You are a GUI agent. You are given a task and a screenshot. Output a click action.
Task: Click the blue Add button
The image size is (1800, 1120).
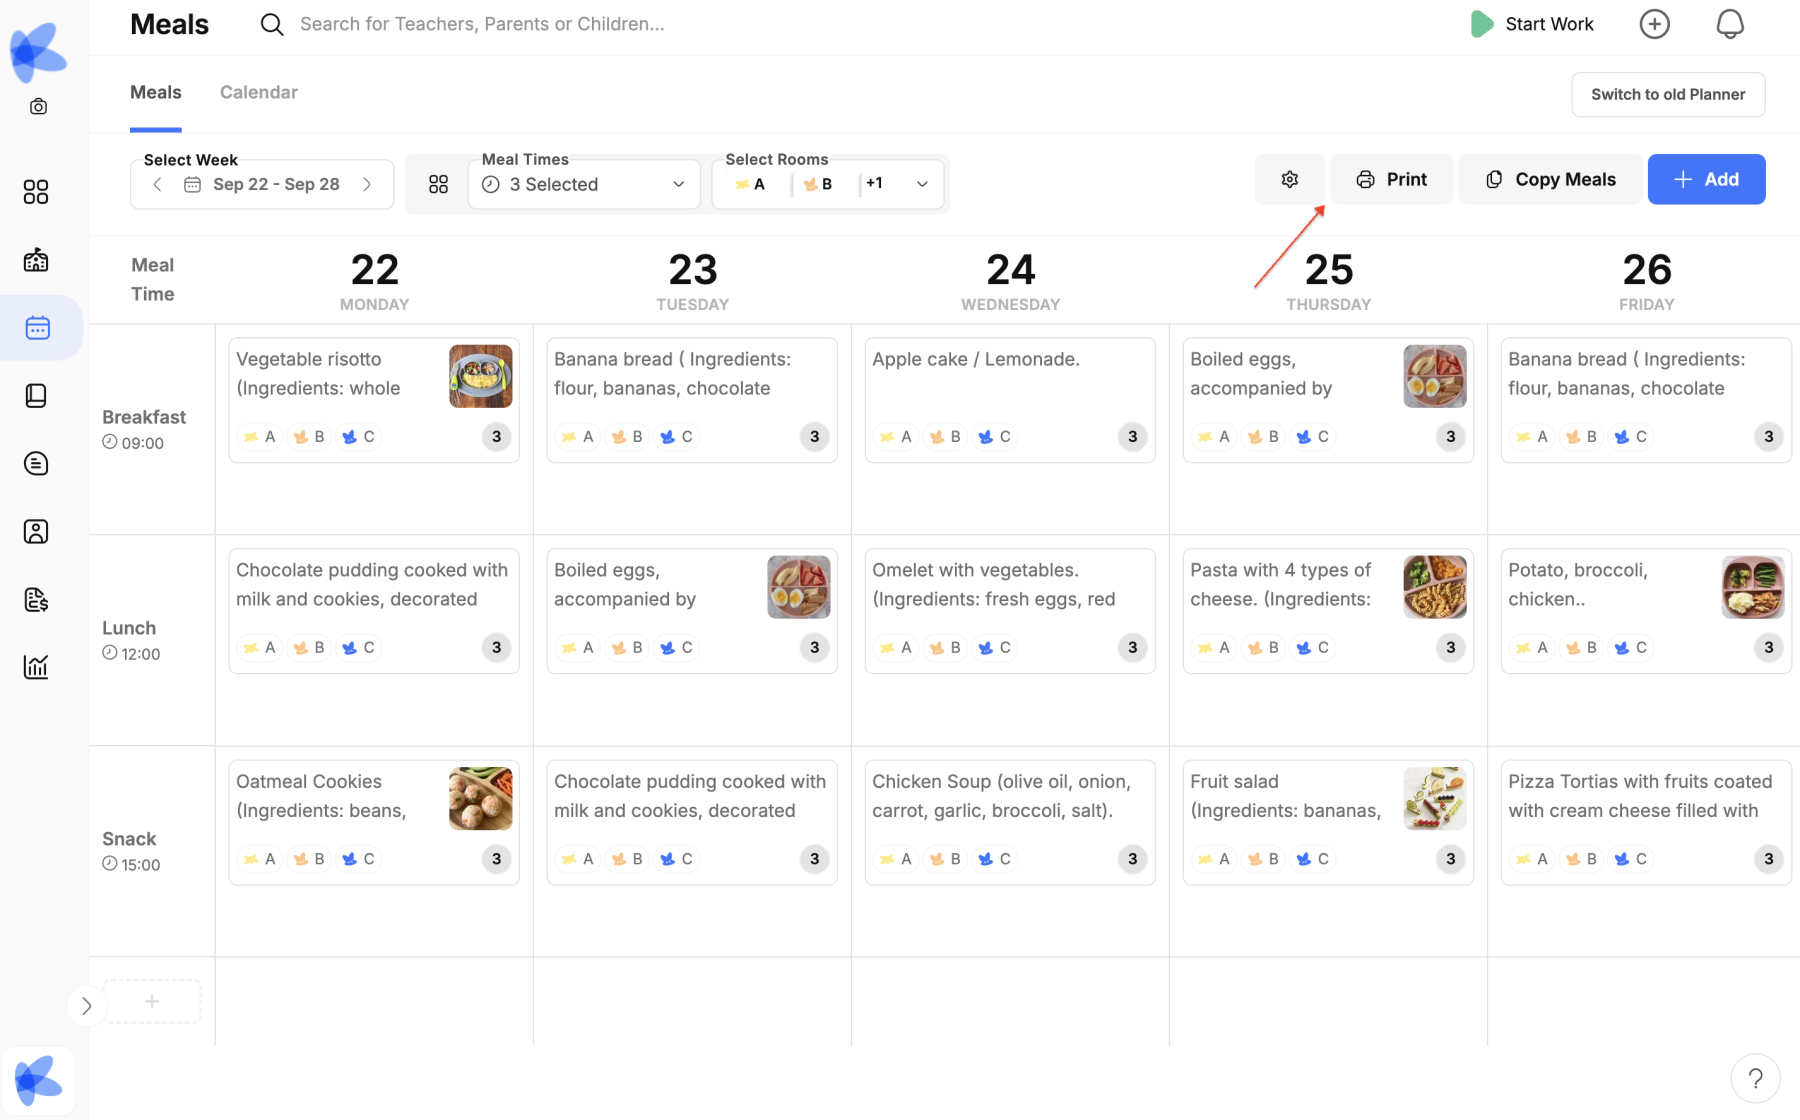click(1706, 179)
